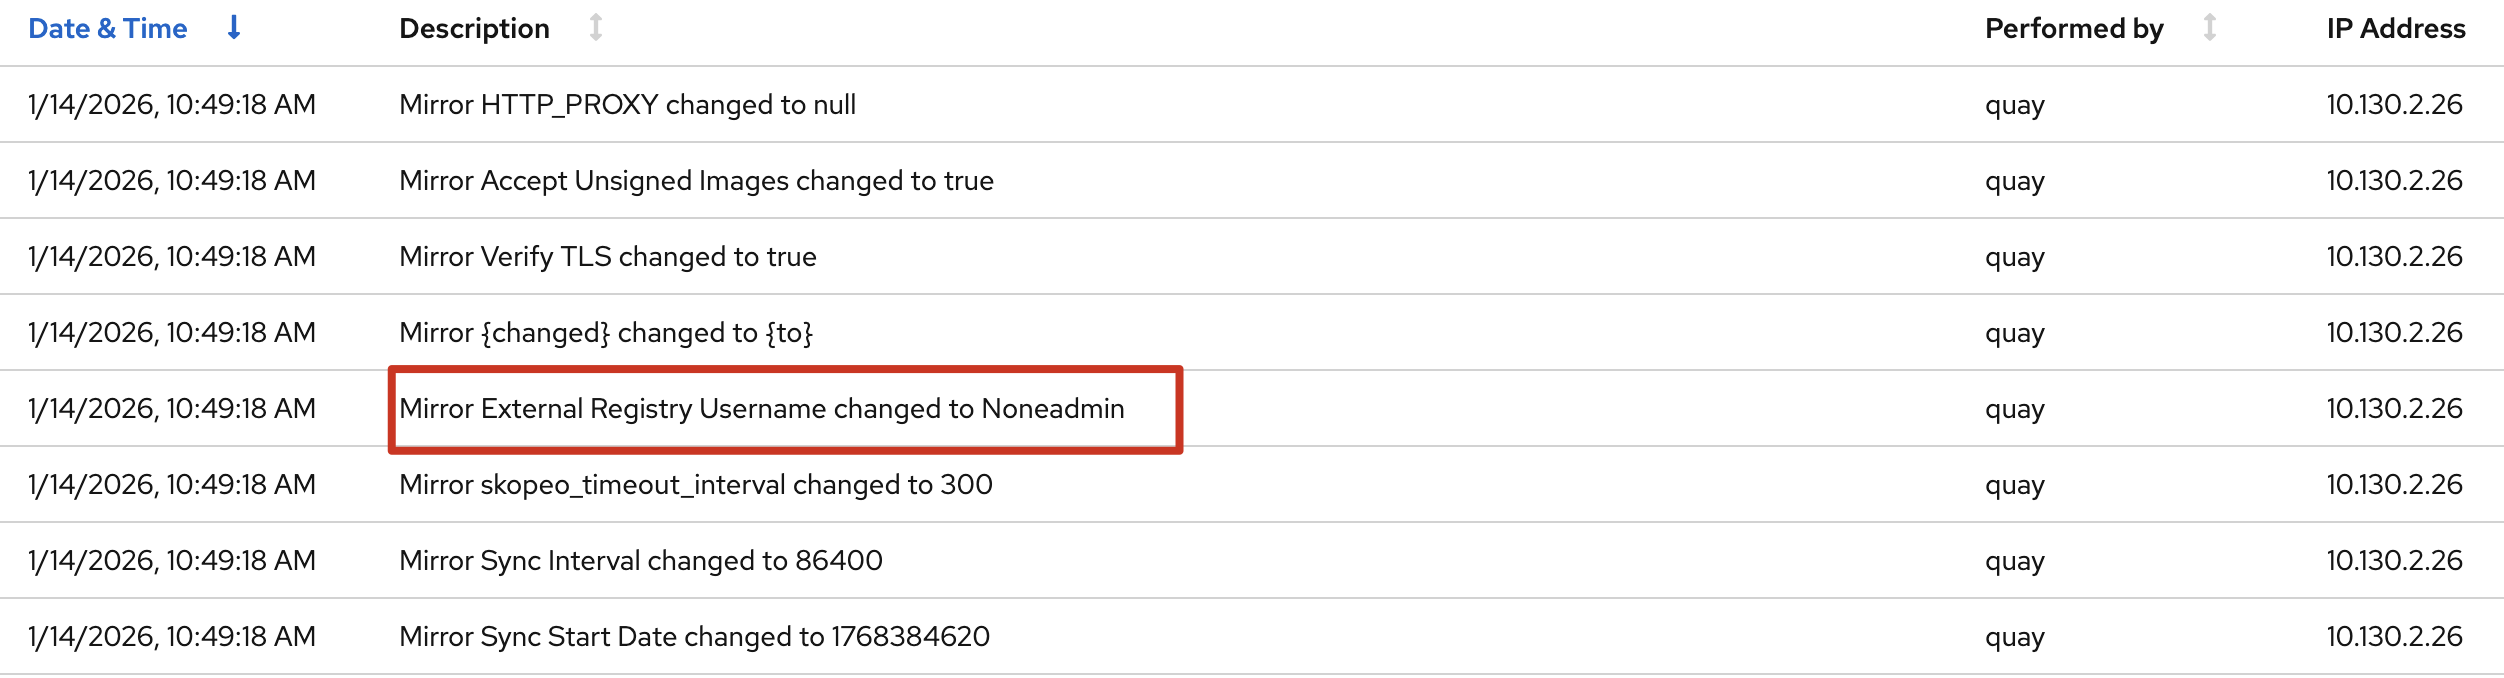The height and width of the screenshot is (678, 2504).
Task: Click the IP Address column header
Action: click(x=2395, y=29)
